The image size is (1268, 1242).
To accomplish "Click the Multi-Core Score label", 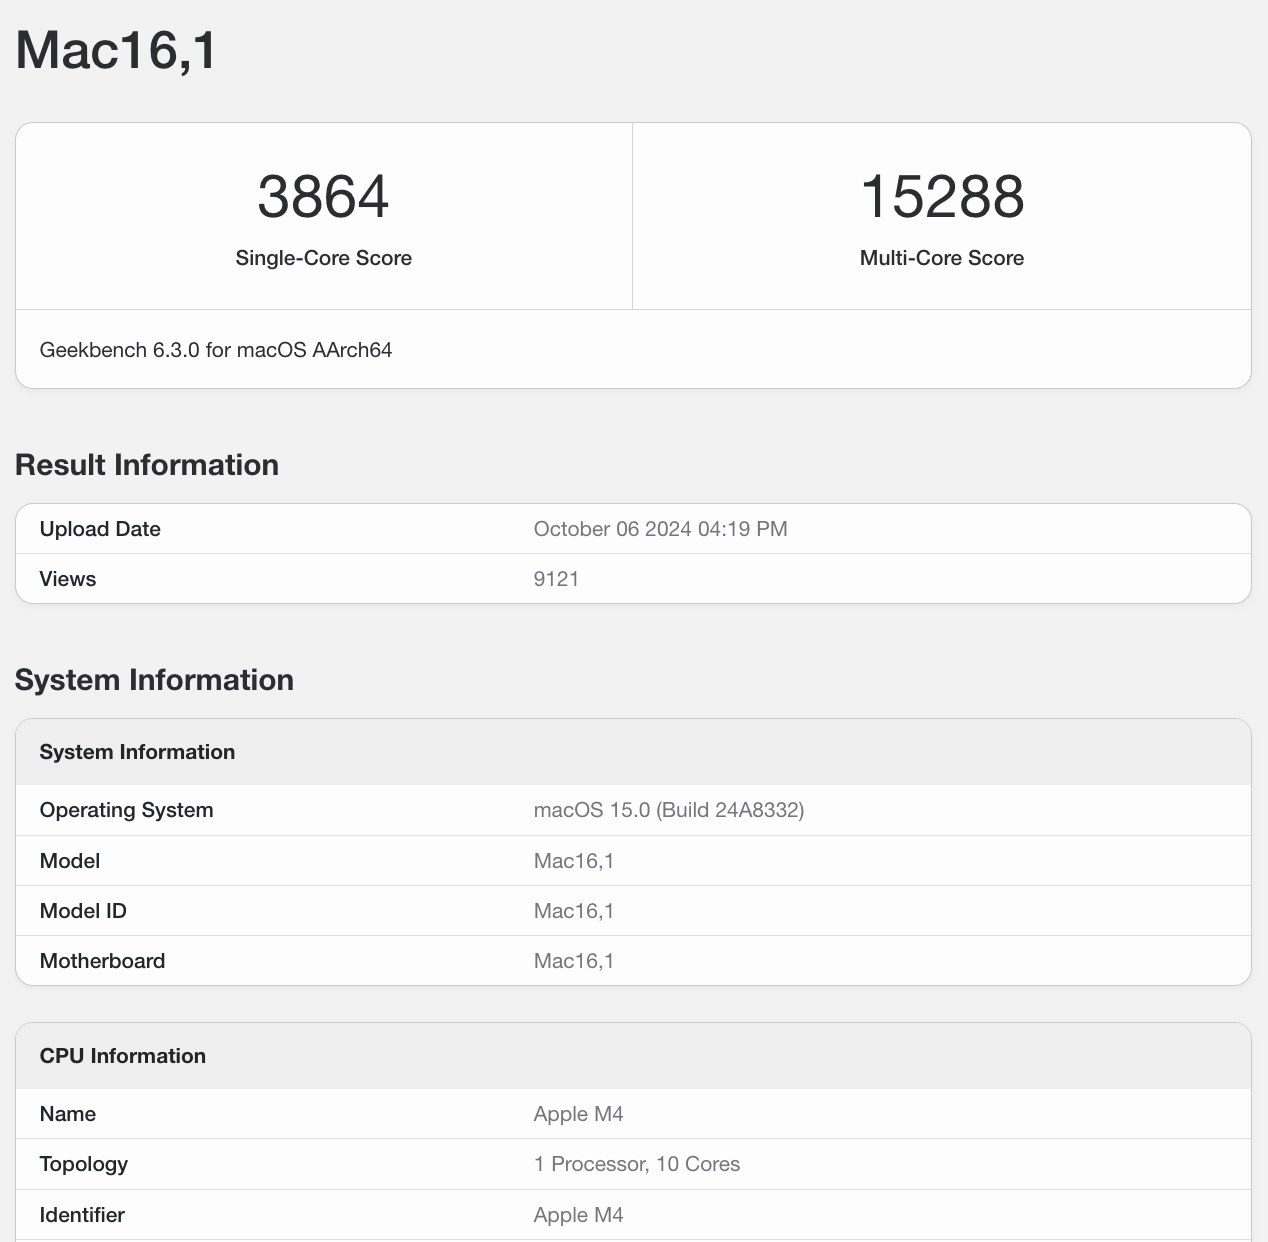I will pyautogui.click(x=942, y=258).
